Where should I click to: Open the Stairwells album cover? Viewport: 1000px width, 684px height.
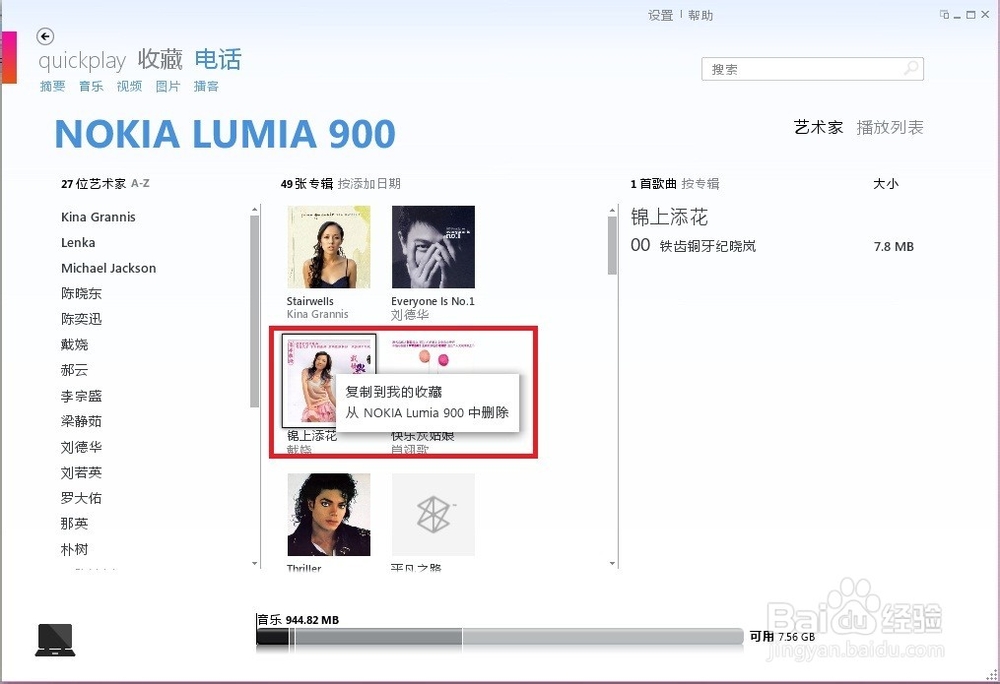coord(328,247)
